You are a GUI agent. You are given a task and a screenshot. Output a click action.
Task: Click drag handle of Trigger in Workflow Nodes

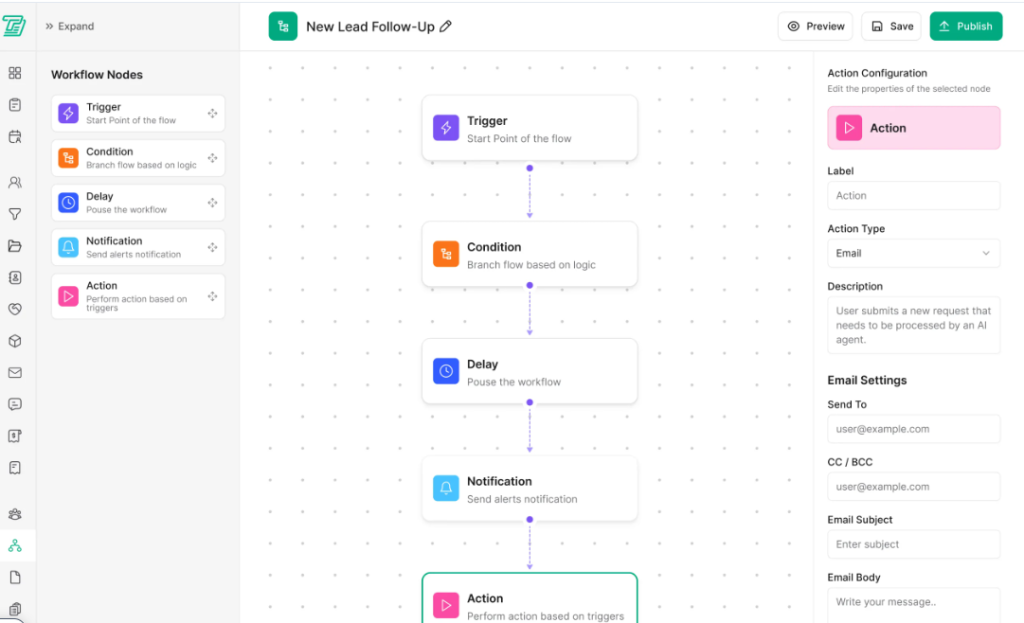tap(212, 114)
